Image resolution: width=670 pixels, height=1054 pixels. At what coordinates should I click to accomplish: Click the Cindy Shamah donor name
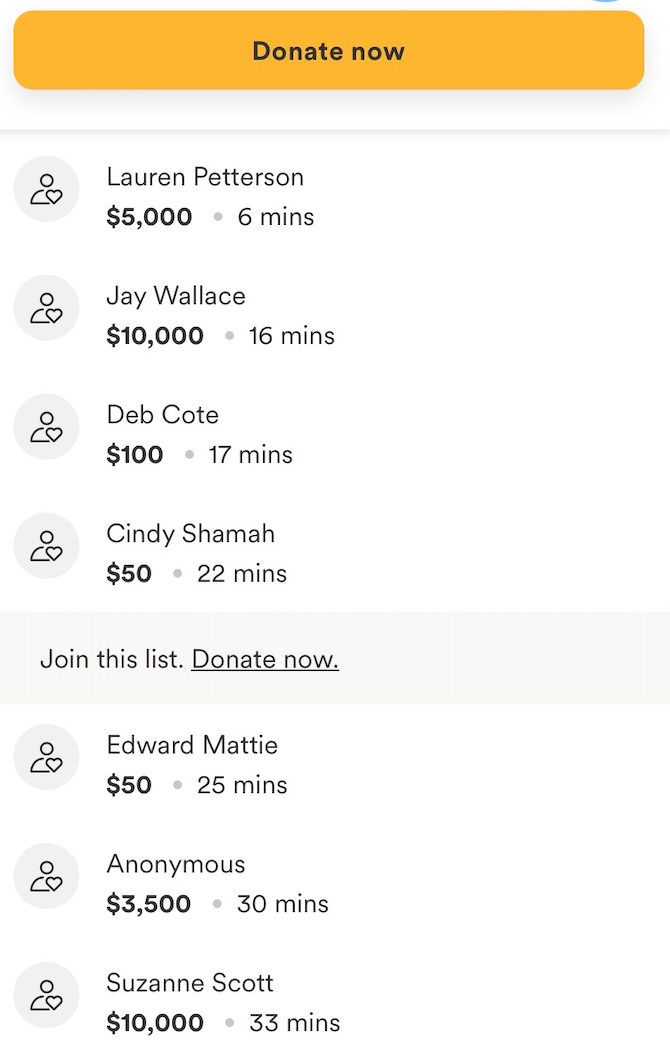(x=191, y=534)
